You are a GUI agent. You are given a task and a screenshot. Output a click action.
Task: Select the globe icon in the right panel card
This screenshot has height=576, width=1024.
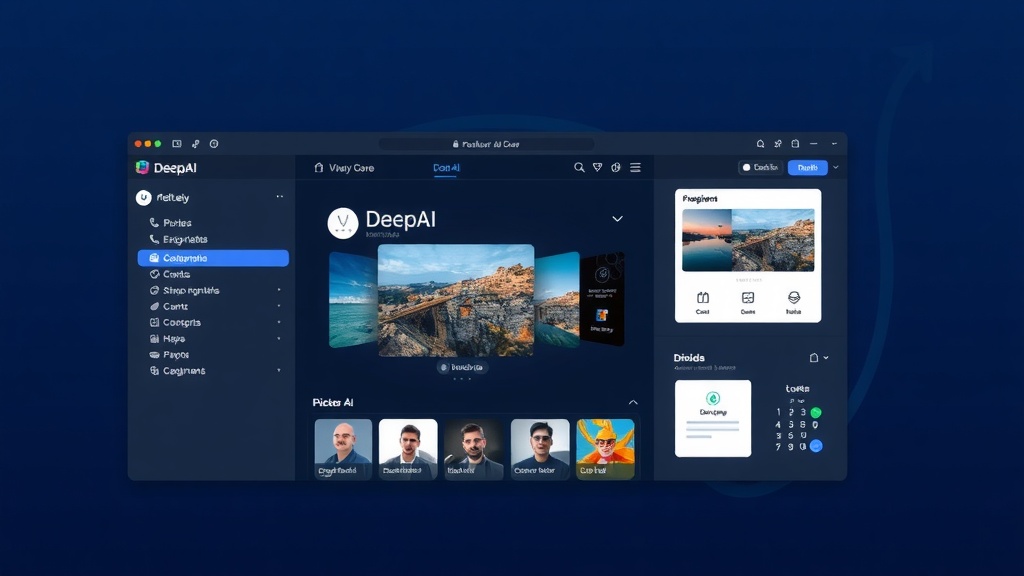coord(794,298)
